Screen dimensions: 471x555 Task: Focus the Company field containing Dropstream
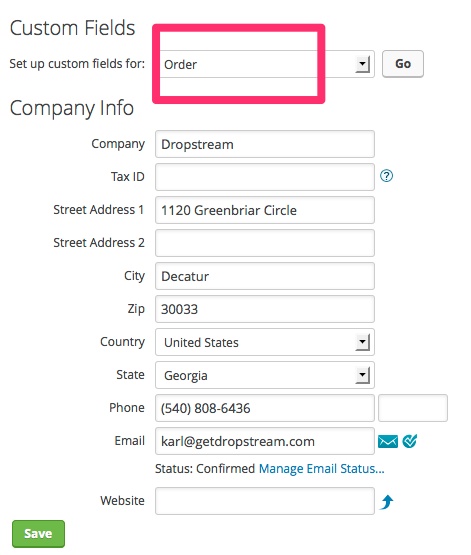point(265,144)
